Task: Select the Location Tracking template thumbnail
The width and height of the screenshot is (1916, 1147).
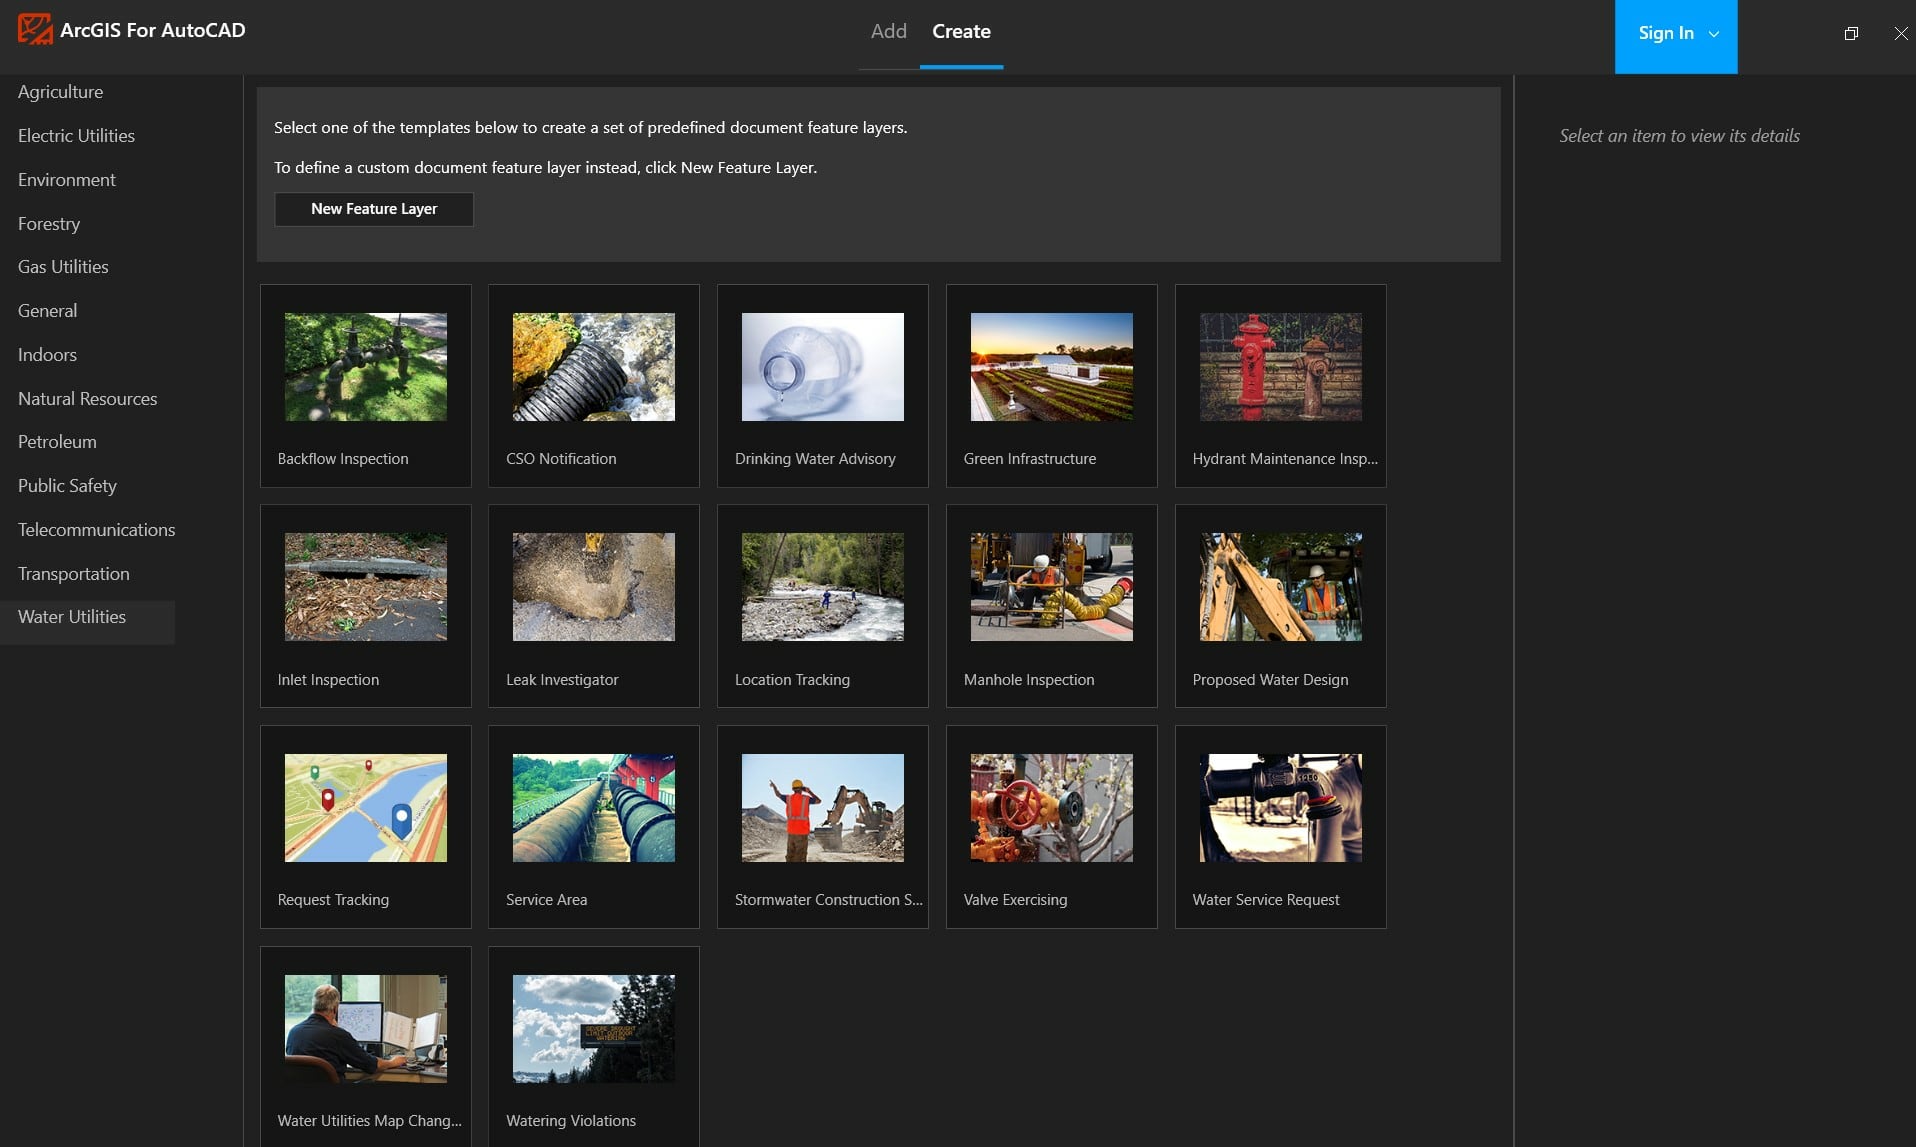Action: [x=823, y=587]
